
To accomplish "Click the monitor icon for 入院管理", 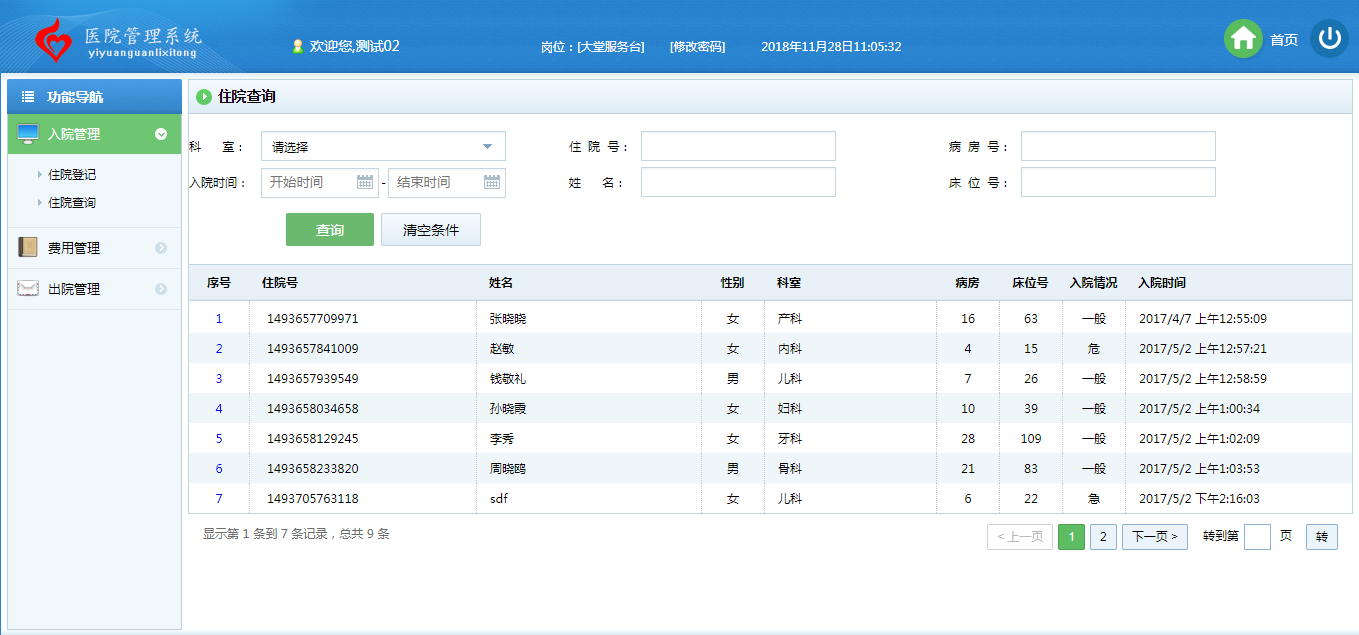I will click(x=28, y=134).
